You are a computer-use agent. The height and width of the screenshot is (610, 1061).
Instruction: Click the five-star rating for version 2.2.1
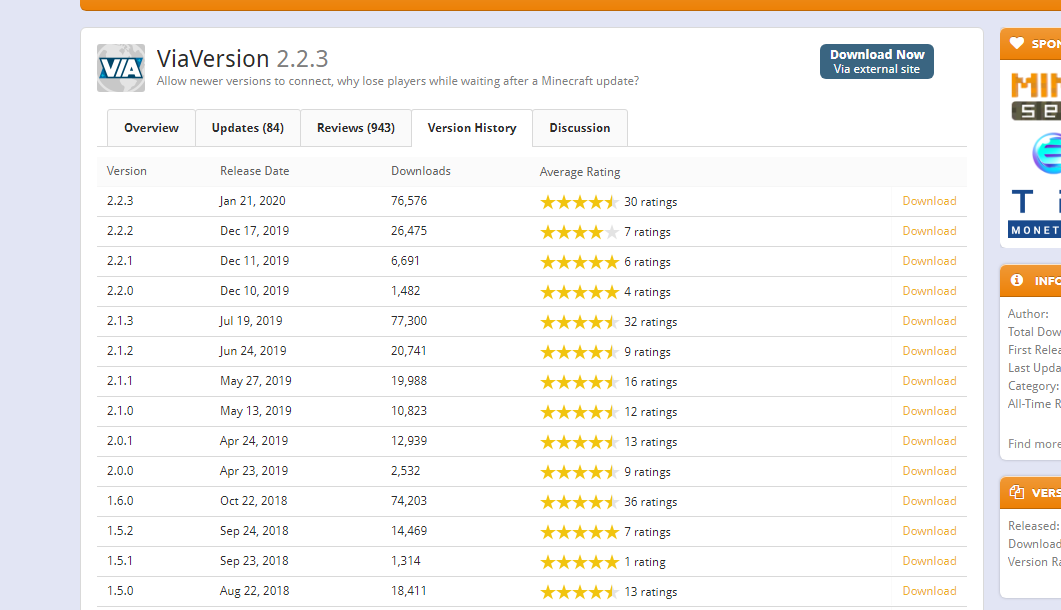click(x=579, y=262)
